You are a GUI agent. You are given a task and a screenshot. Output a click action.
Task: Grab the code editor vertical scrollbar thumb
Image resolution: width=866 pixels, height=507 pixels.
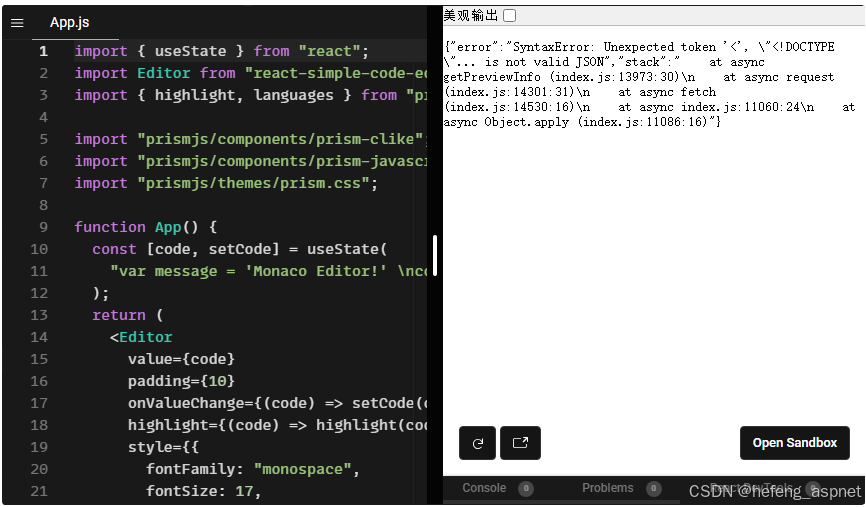coord(435,255)
